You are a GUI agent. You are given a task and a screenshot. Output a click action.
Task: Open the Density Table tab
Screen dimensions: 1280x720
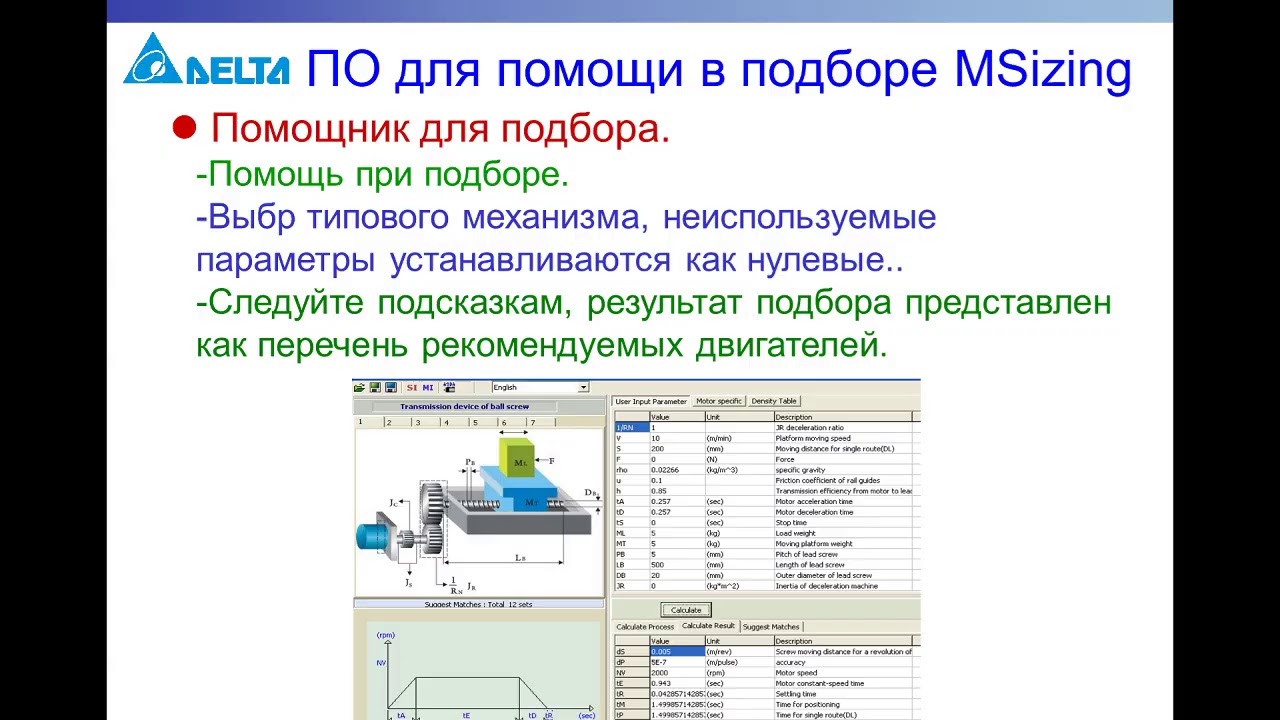click(x=774, y=401)
